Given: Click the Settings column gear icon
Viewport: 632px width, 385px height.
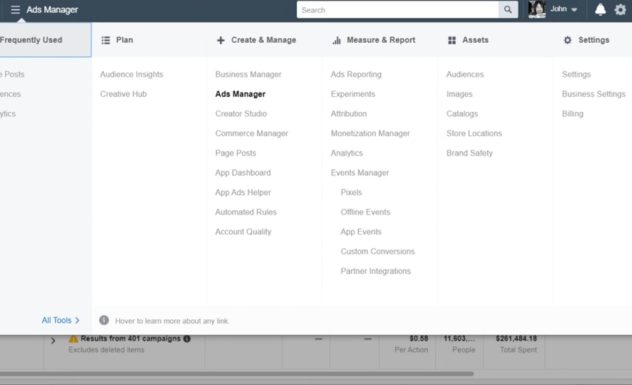Looking at the screenshot, I should pyautogui.click(x=568, y=40).
